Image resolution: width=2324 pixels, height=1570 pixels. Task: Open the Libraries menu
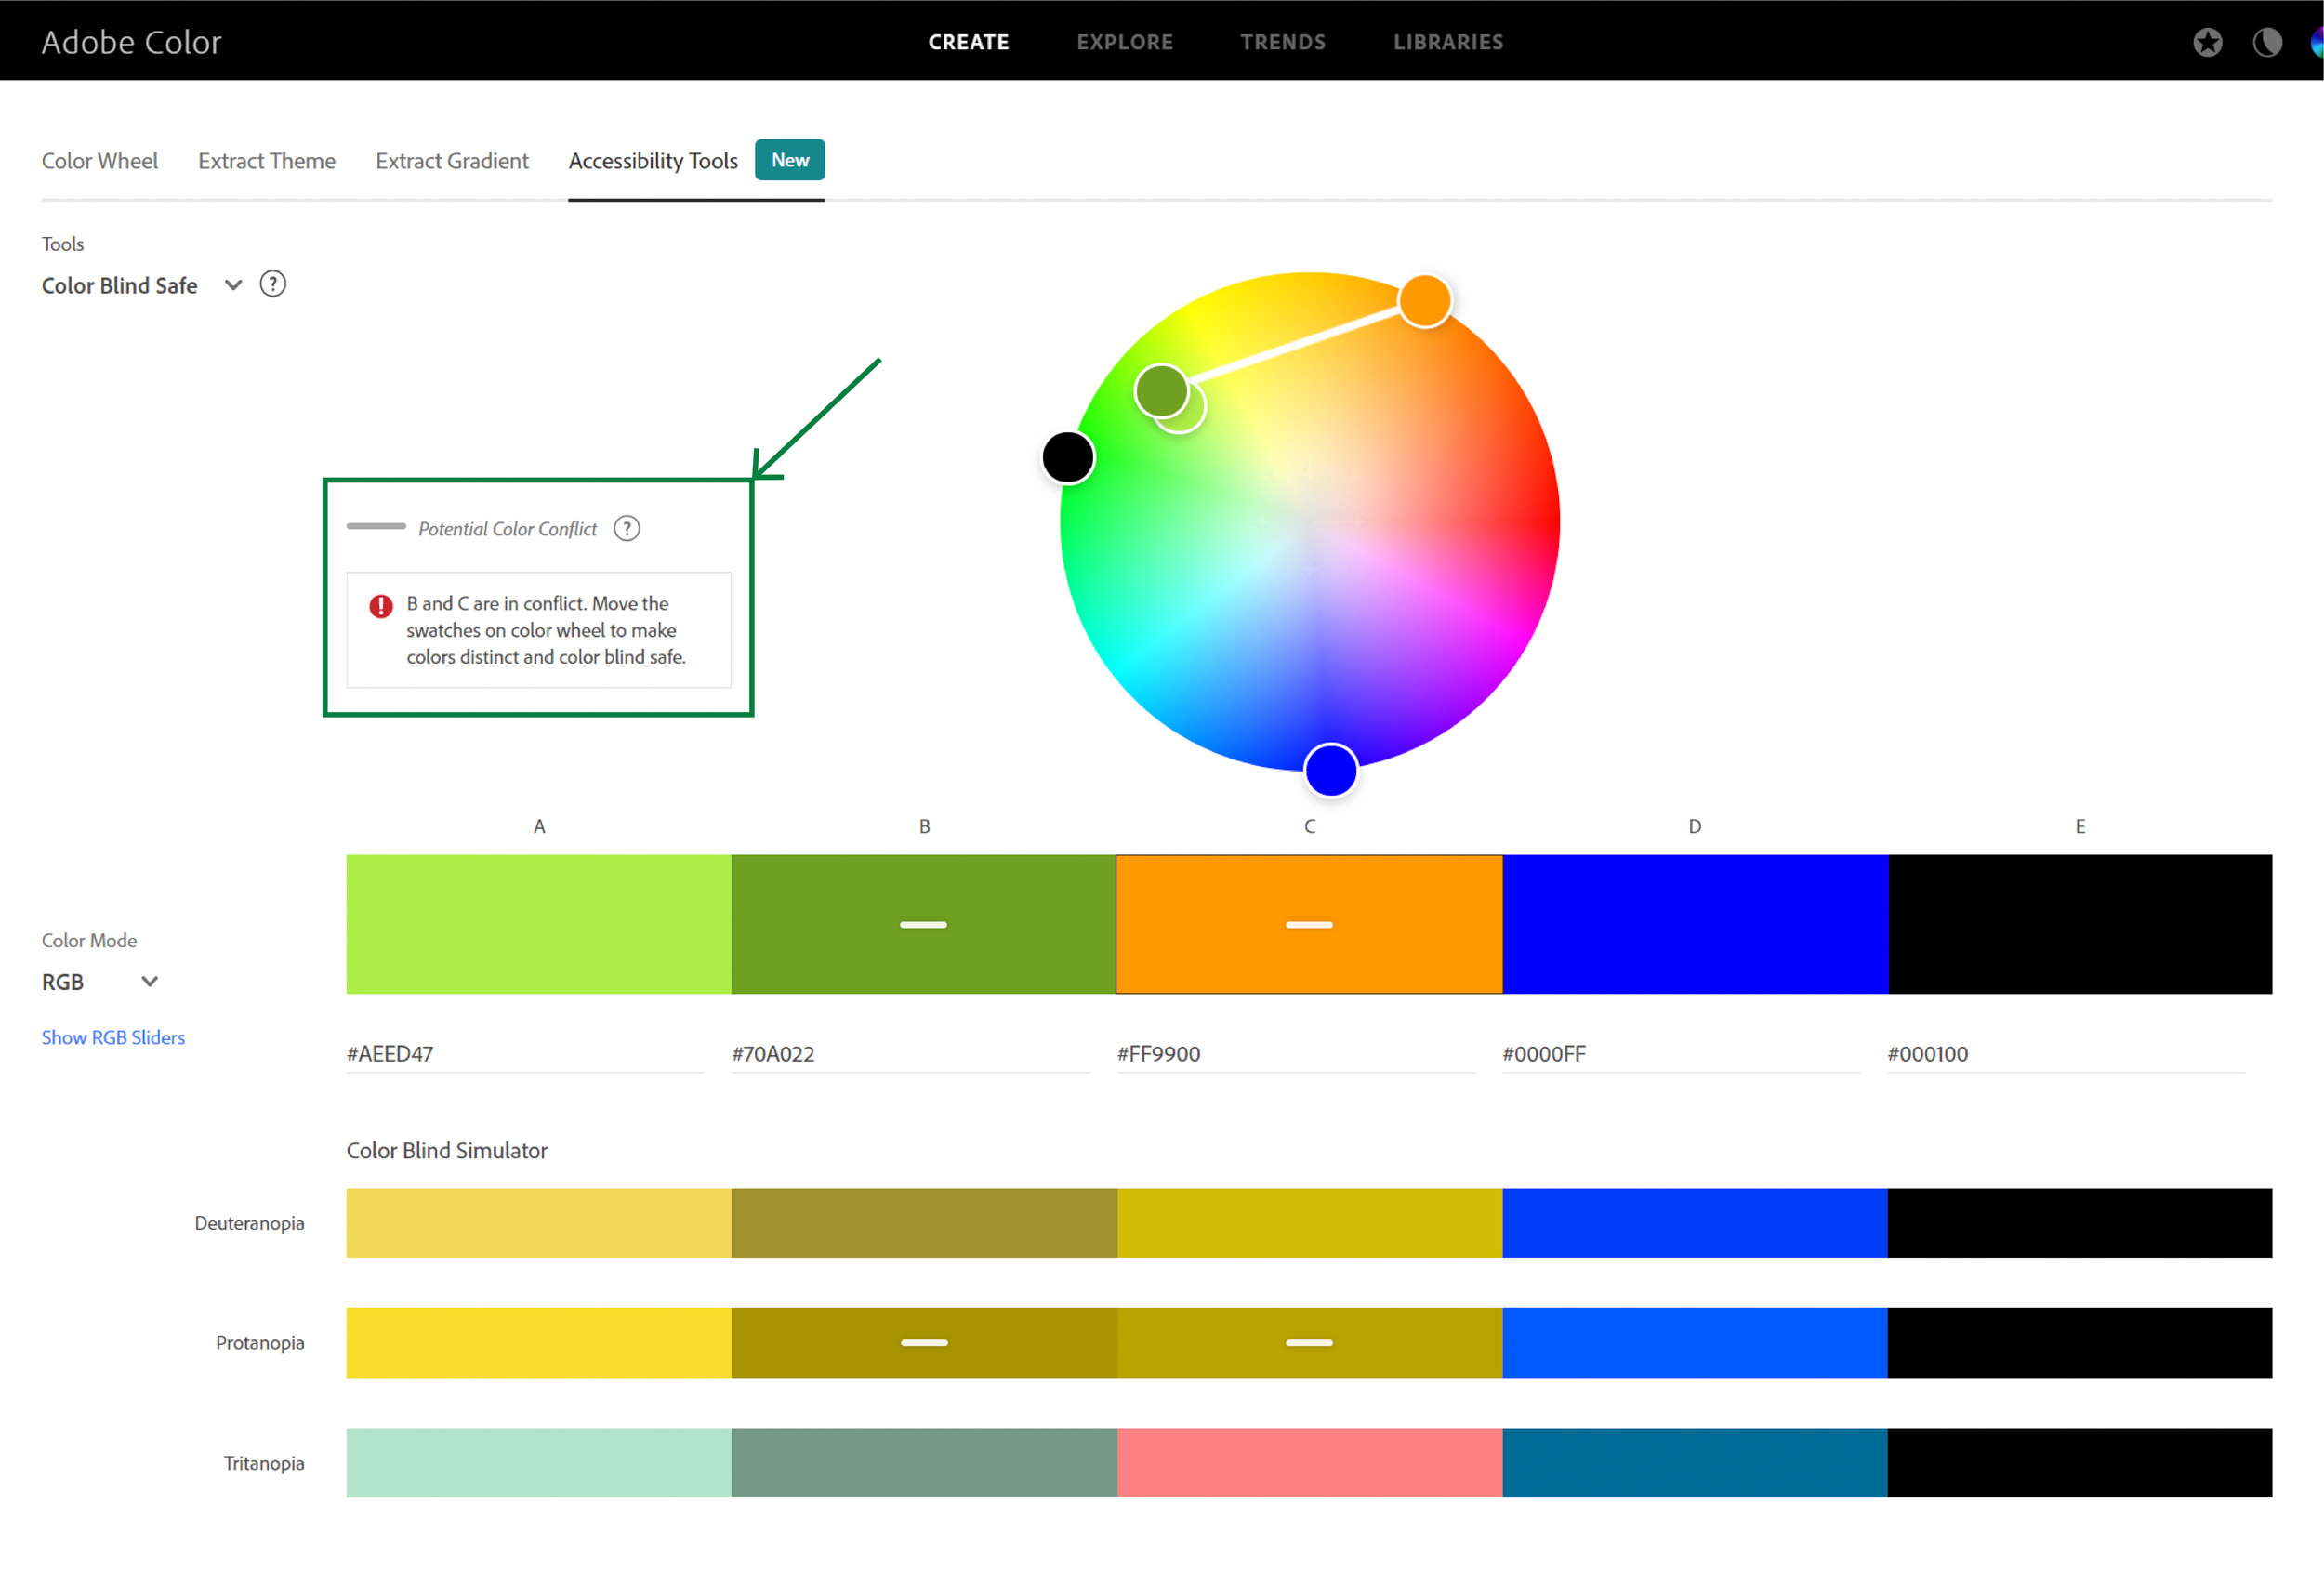[x=1447, y=42]
